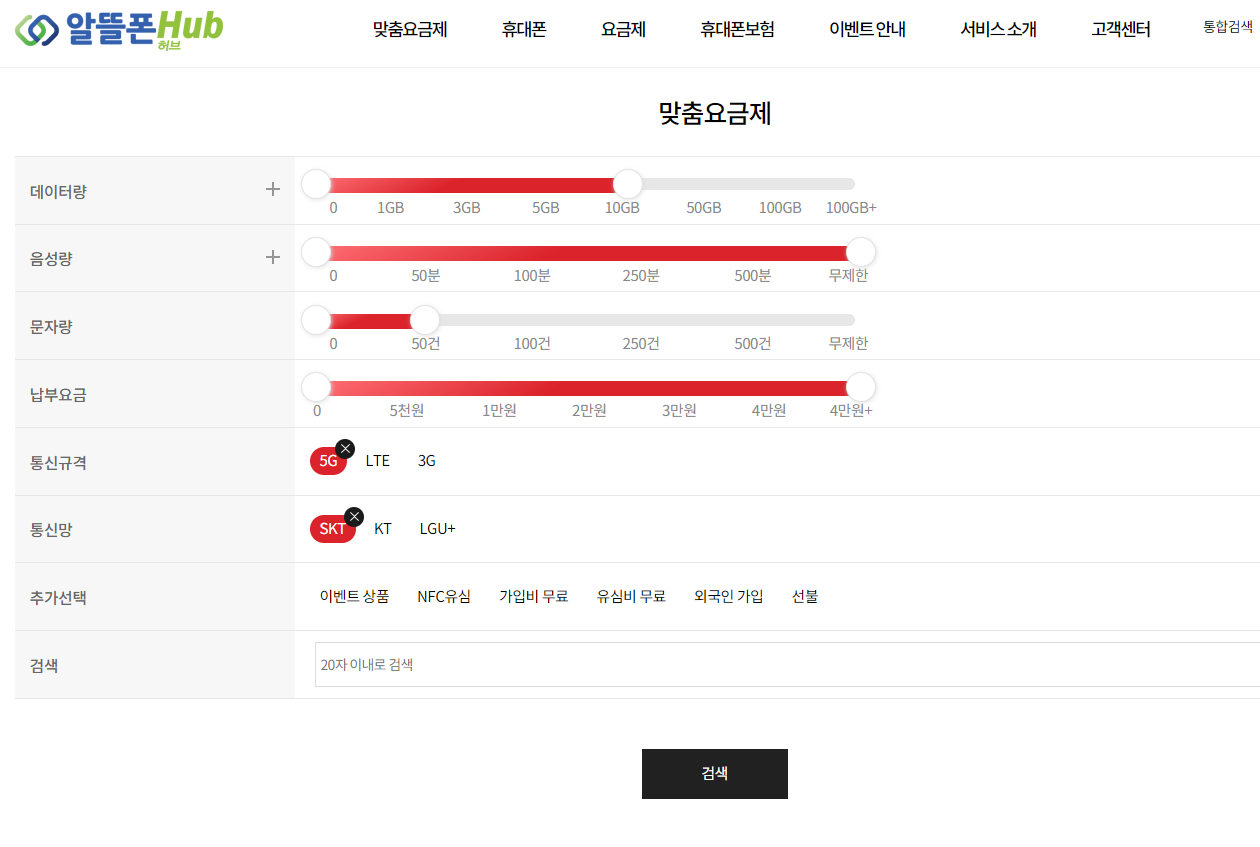Click the 납부요금 left slider handle at 0

316,387
